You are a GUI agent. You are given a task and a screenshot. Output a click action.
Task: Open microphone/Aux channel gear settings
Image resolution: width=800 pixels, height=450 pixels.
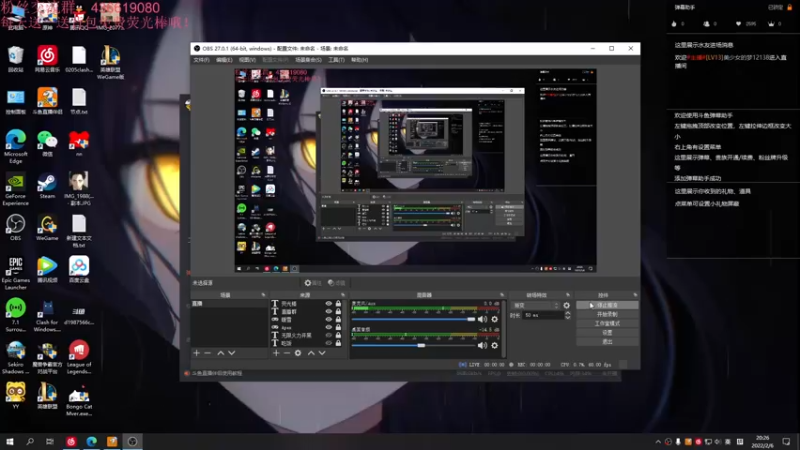(x=494, y=319)
